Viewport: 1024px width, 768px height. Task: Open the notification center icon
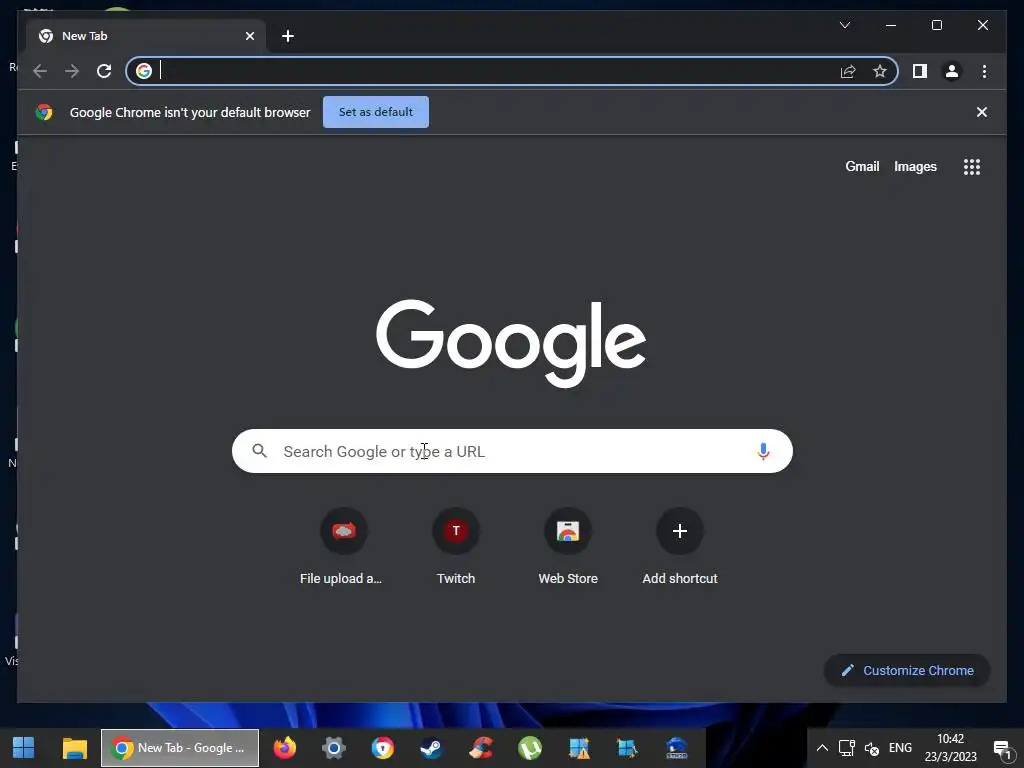[1003, 748]
